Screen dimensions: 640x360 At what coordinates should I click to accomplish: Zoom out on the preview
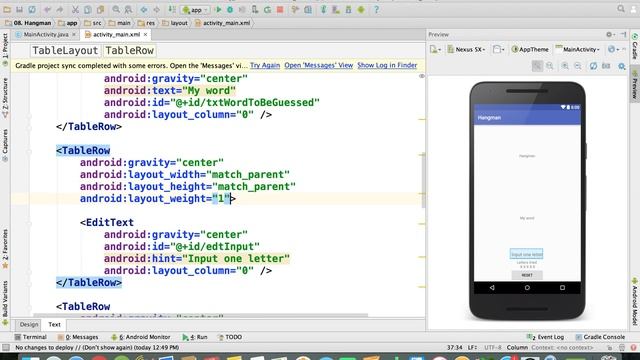(x=578, y=66)
